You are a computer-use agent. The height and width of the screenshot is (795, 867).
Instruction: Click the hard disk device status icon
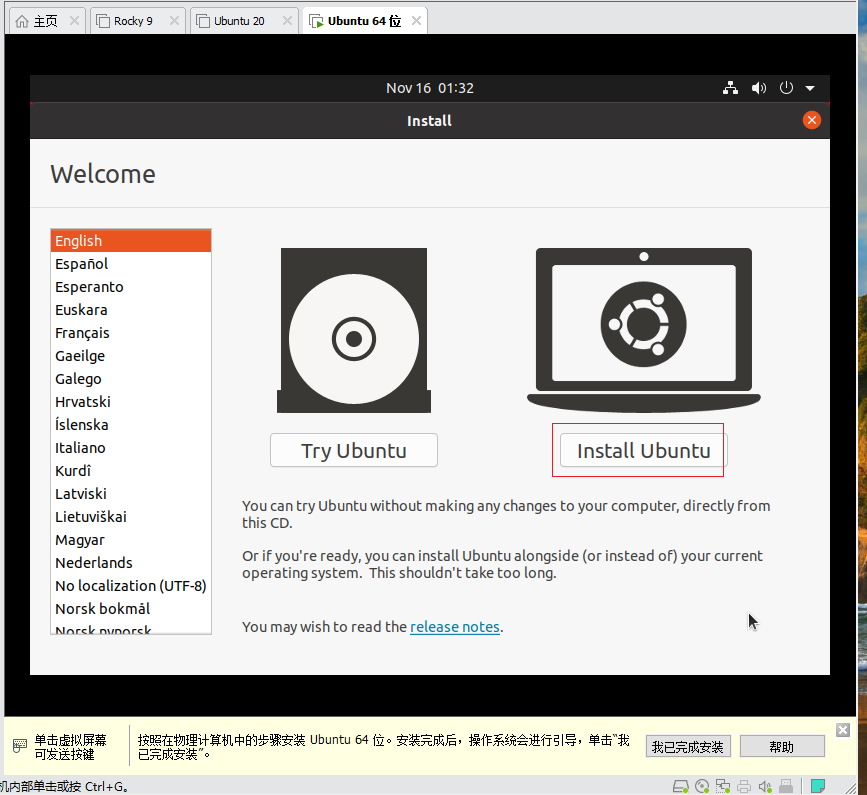(681, 786)
